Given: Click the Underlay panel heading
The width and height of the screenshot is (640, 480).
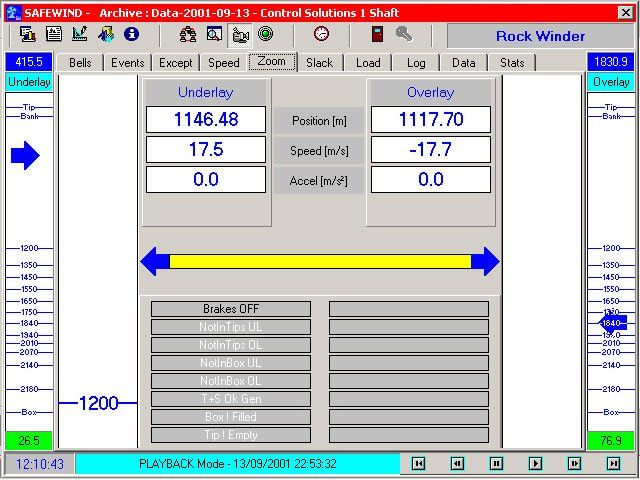Looking at the screenshot, I should click(x=206, y=92).
